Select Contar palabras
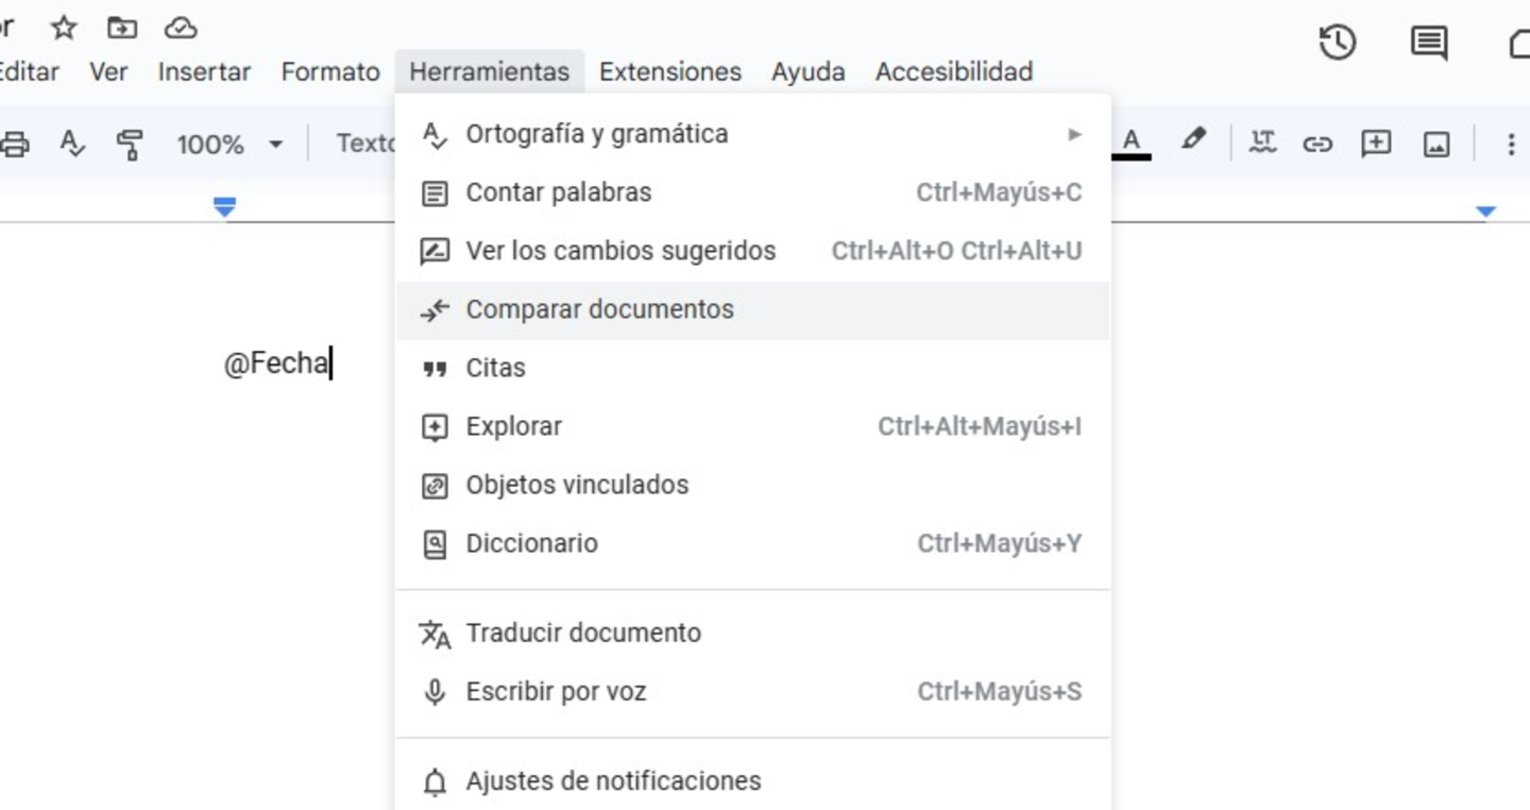The height and width of the screenshot is (810, 1530). click(753, 192)
